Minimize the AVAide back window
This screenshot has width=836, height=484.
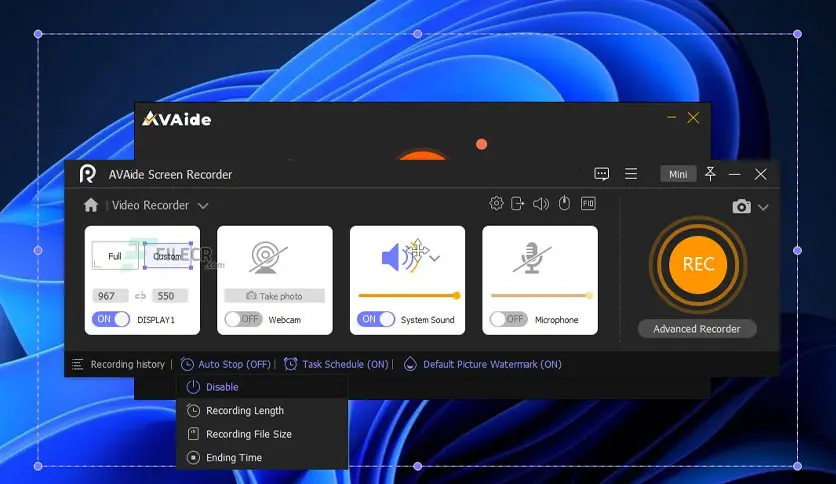pyautogui.click(x=671, y=117)
